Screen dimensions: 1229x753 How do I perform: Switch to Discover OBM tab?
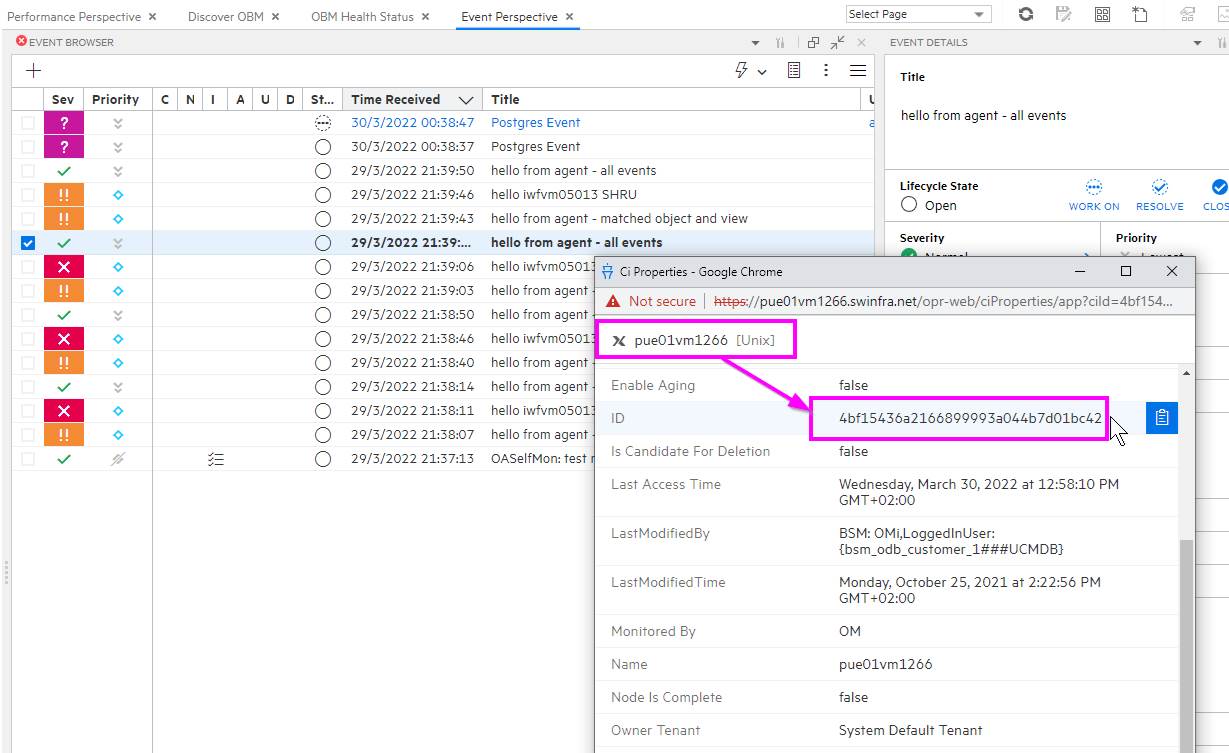pyautogui.click(x=226, y=17)
